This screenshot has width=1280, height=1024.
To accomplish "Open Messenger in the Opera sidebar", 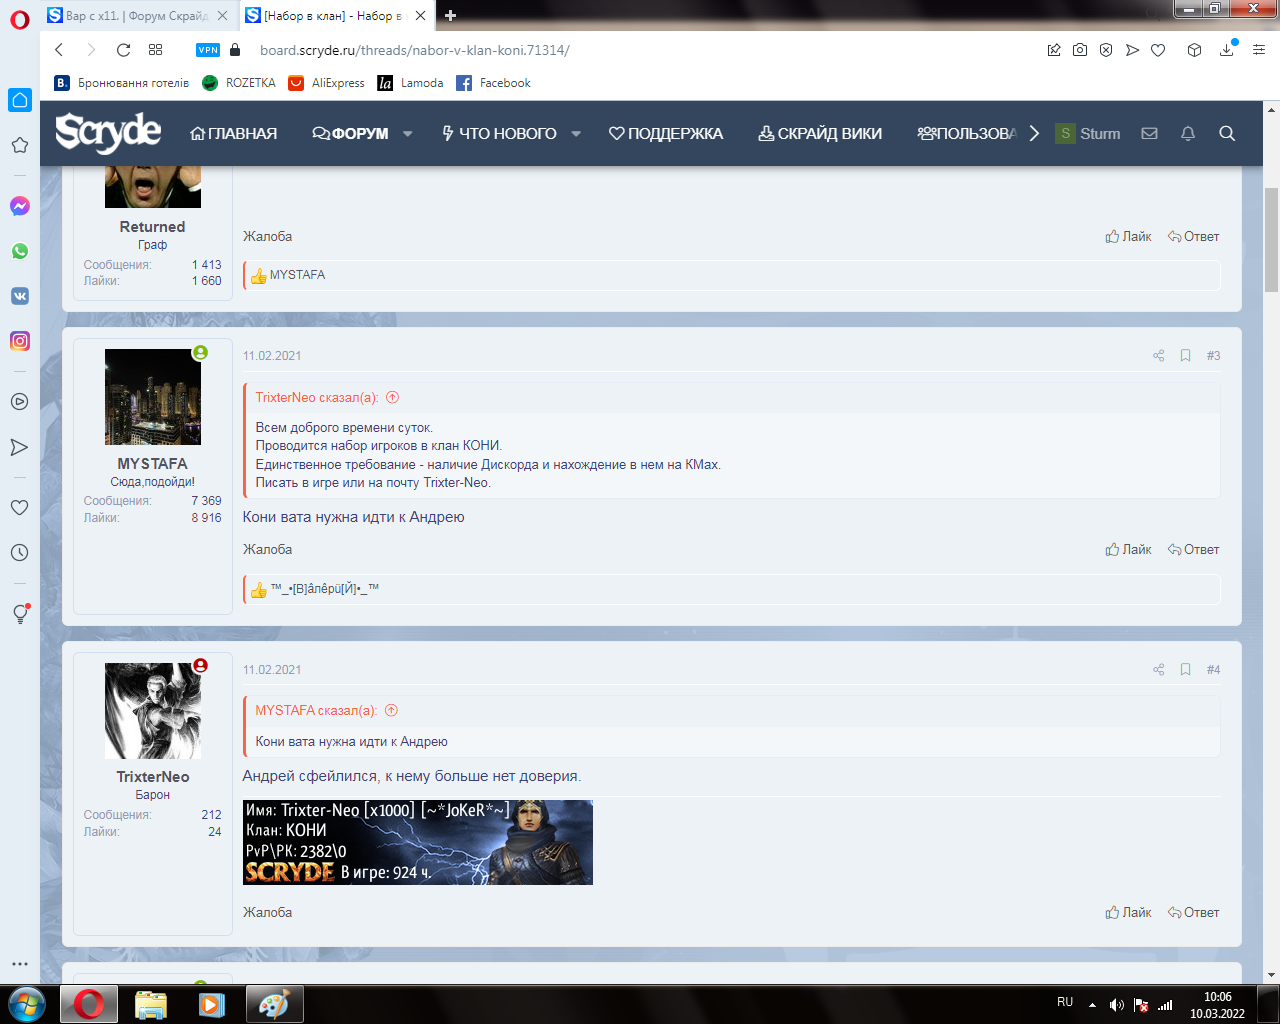I will [x=19, y=206].
